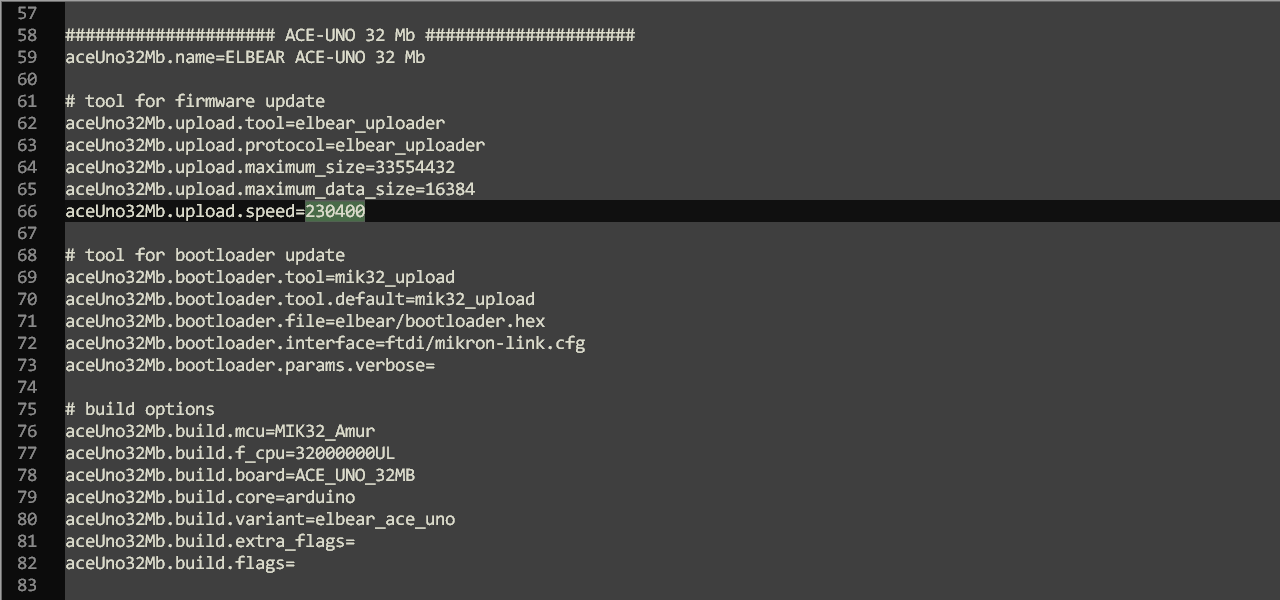Place cursor on upload.tool=elbear_uploader line

(x=255, y=123)
